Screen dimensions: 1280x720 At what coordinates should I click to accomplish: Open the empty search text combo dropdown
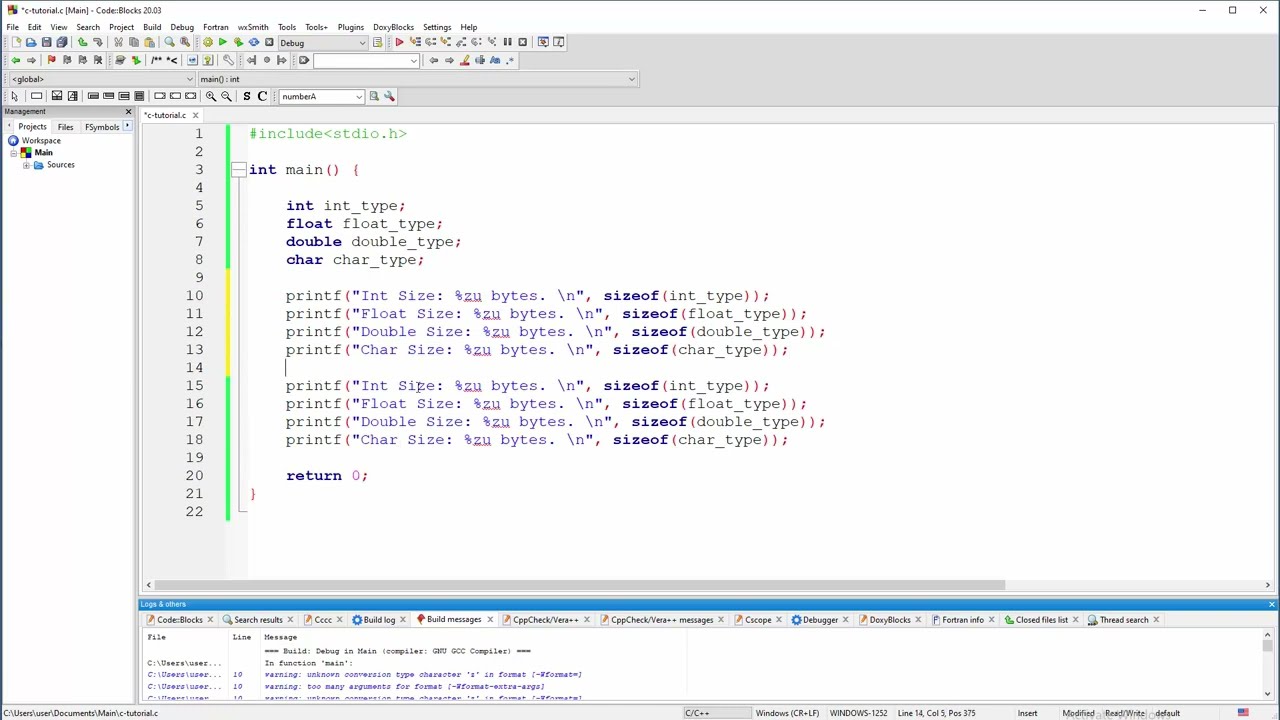(414, 60)
